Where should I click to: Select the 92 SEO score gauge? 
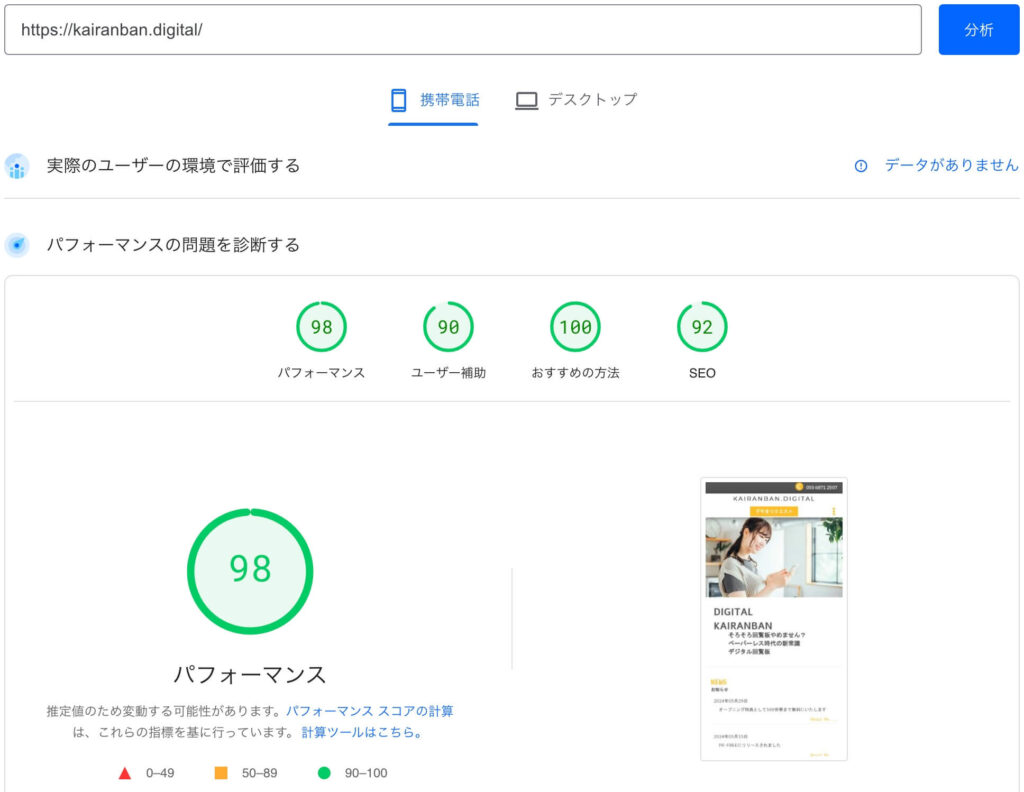click(x=702, y=327)
